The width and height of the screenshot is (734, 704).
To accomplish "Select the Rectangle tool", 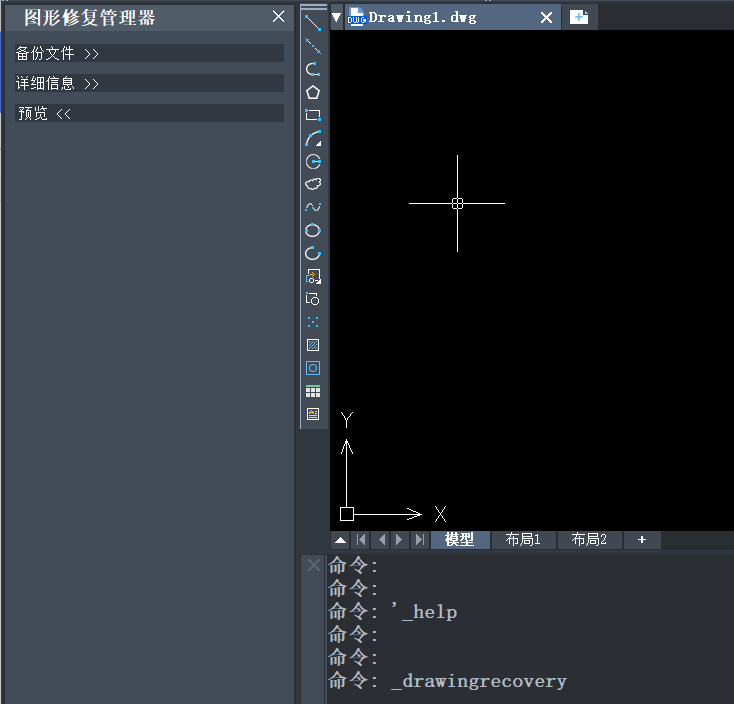I will click(313, 115).
